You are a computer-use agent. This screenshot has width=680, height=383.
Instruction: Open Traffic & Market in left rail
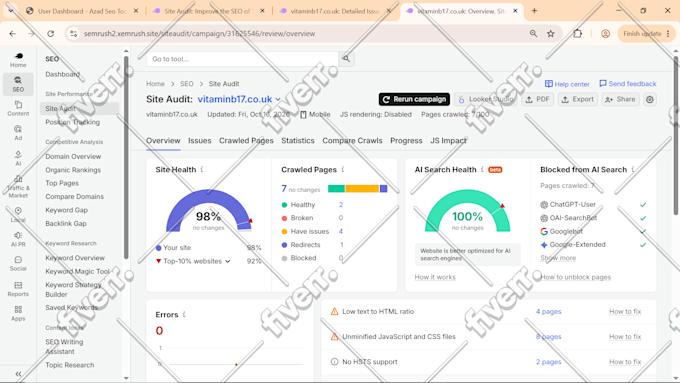click(18, 187)
